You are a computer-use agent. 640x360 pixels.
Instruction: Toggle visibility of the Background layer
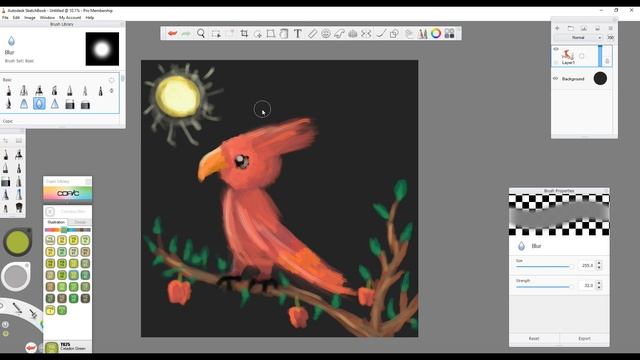tap(556, 78)
